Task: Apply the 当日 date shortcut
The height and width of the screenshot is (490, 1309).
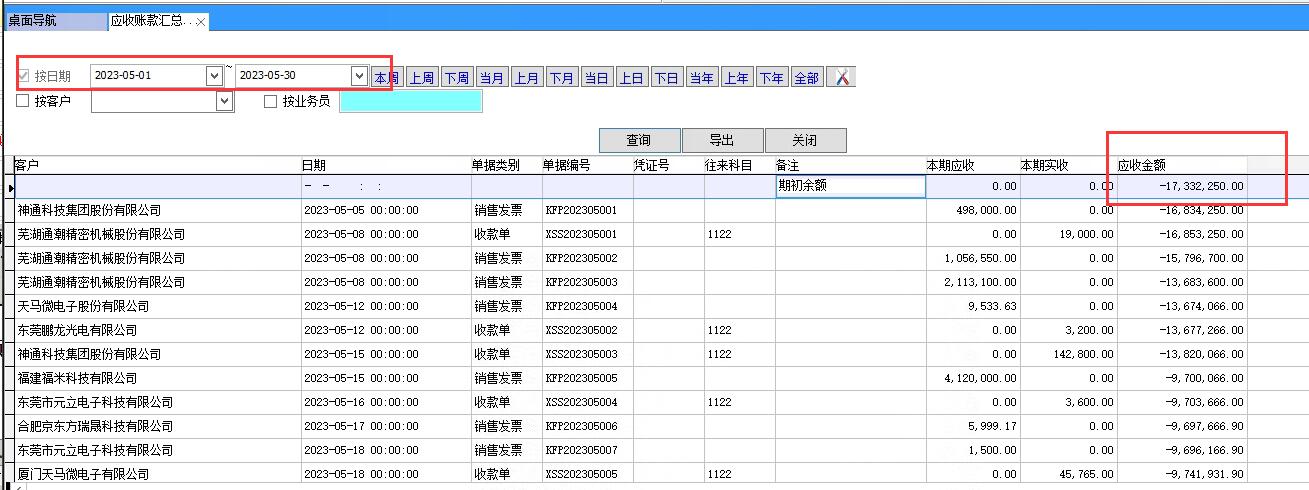Action: point(596,78)
